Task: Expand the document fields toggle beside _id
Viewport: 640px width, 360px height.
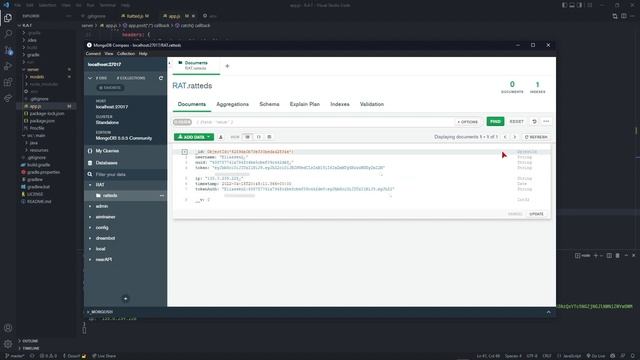Action: click(x=184, y=152)
